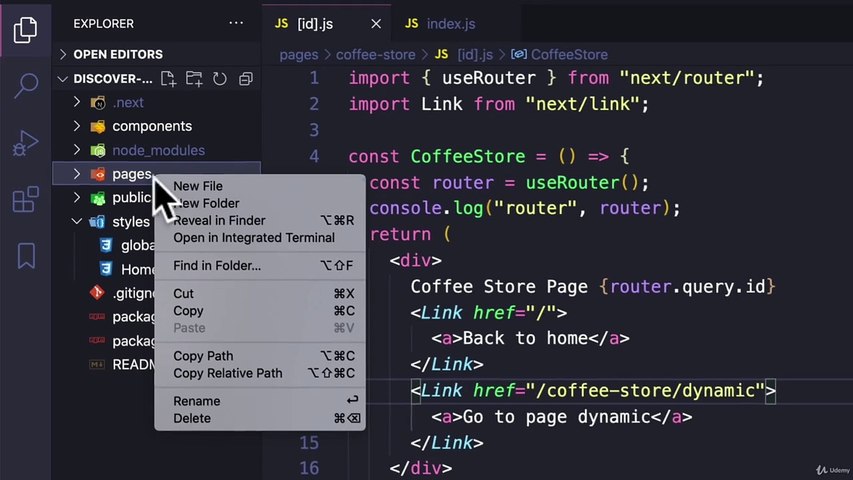Place cursor on "next/router" string
853x480 pixels.
coord(687,78)
